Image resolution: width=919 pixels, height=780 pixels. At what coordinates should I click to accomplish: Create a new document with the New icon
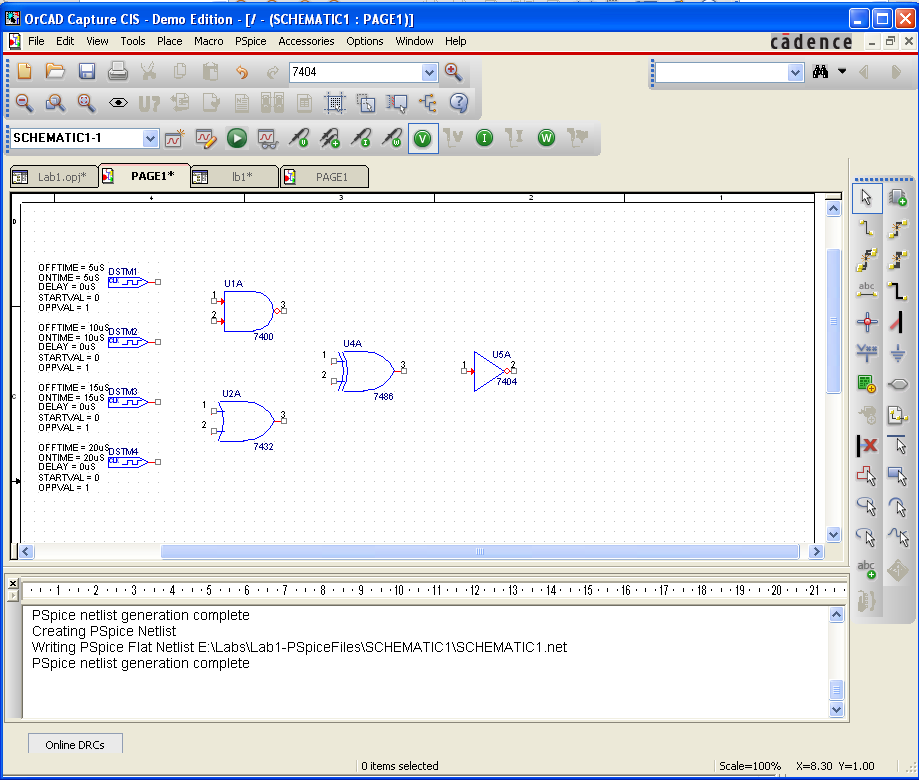25,71
